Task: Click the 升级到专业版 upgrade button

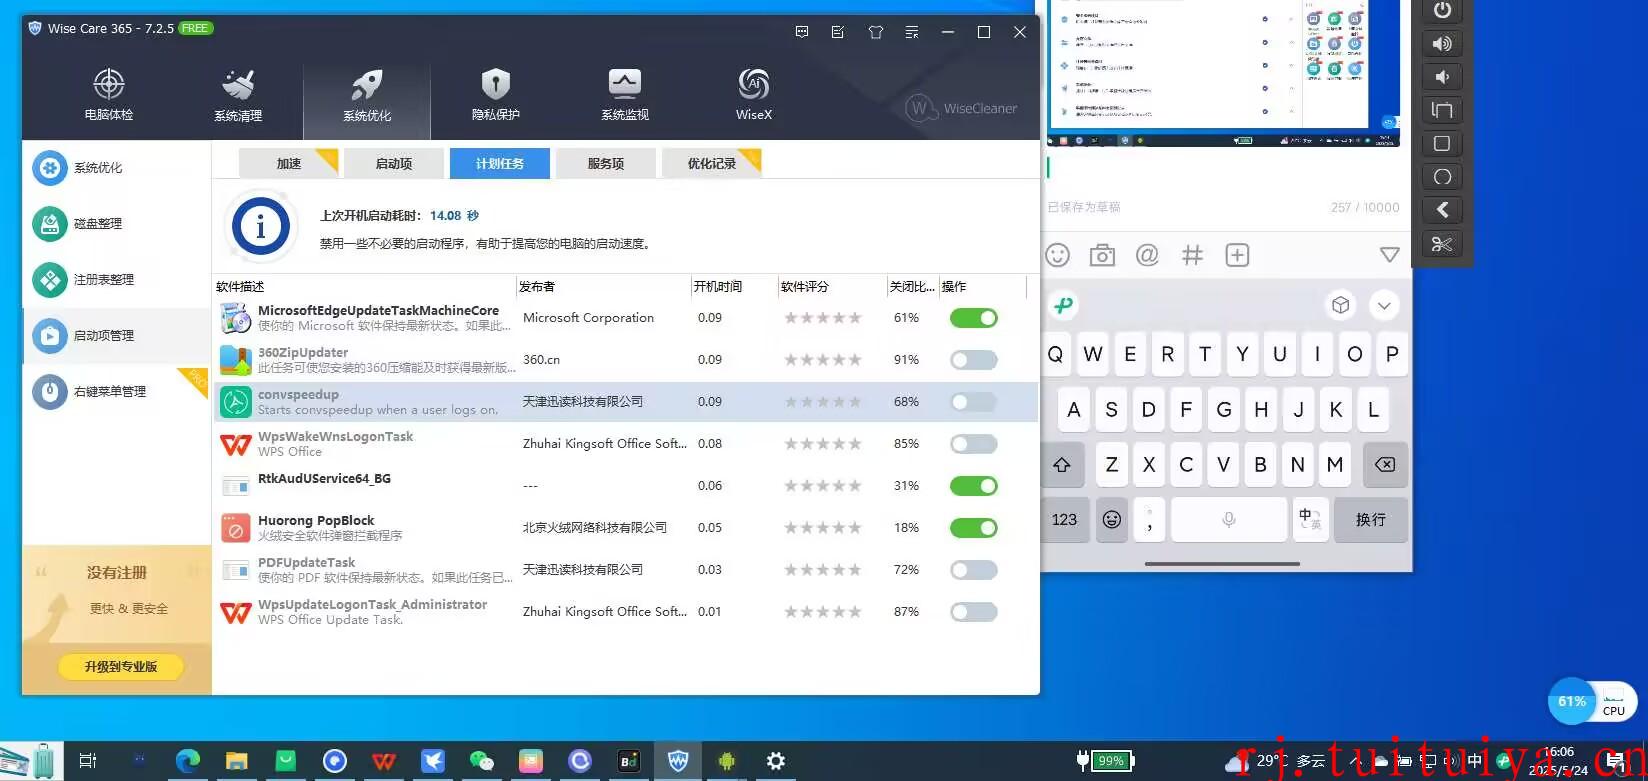Action: tap(121, 666)
